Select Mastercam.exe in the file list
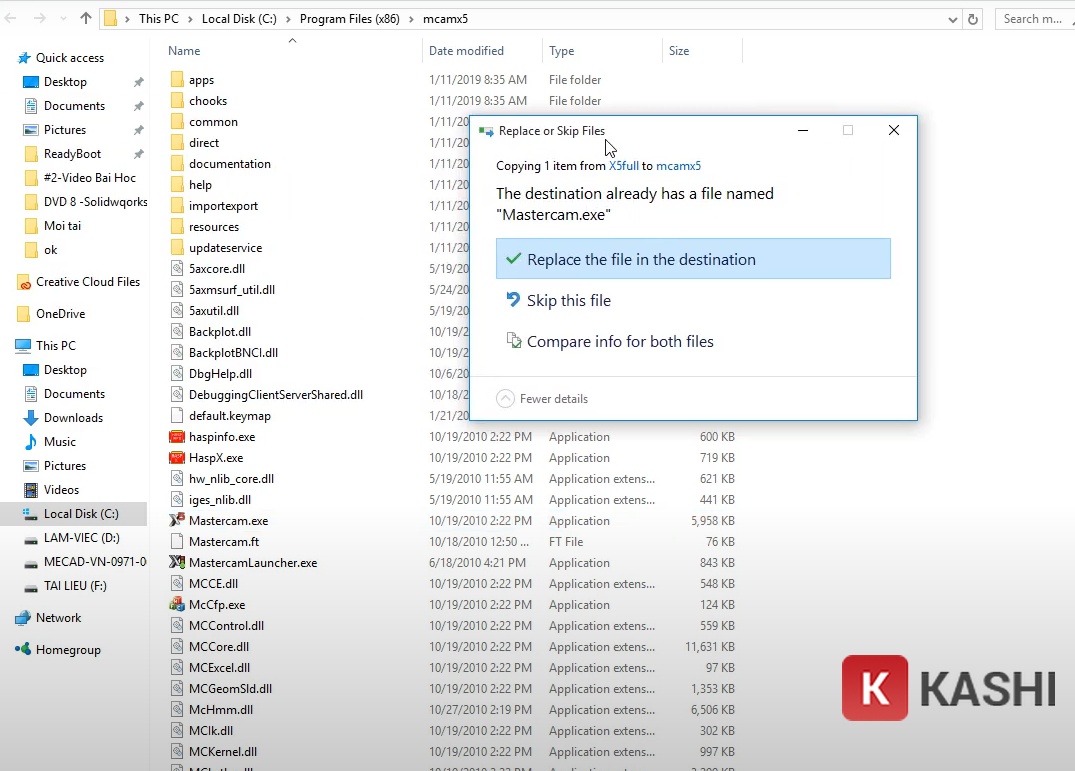Image resolution: width=1075 pixels, height=771 pixels. (x=226, y=520)
